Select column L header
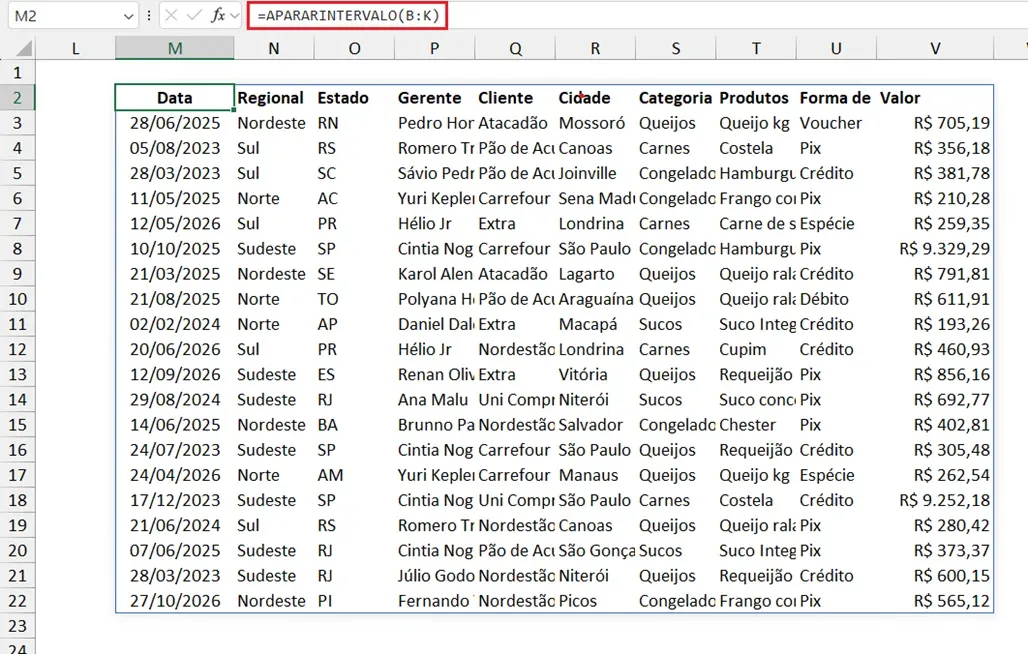Image resolution: width=1028 pixels, height=654 pixels. (x=75, y=48)
